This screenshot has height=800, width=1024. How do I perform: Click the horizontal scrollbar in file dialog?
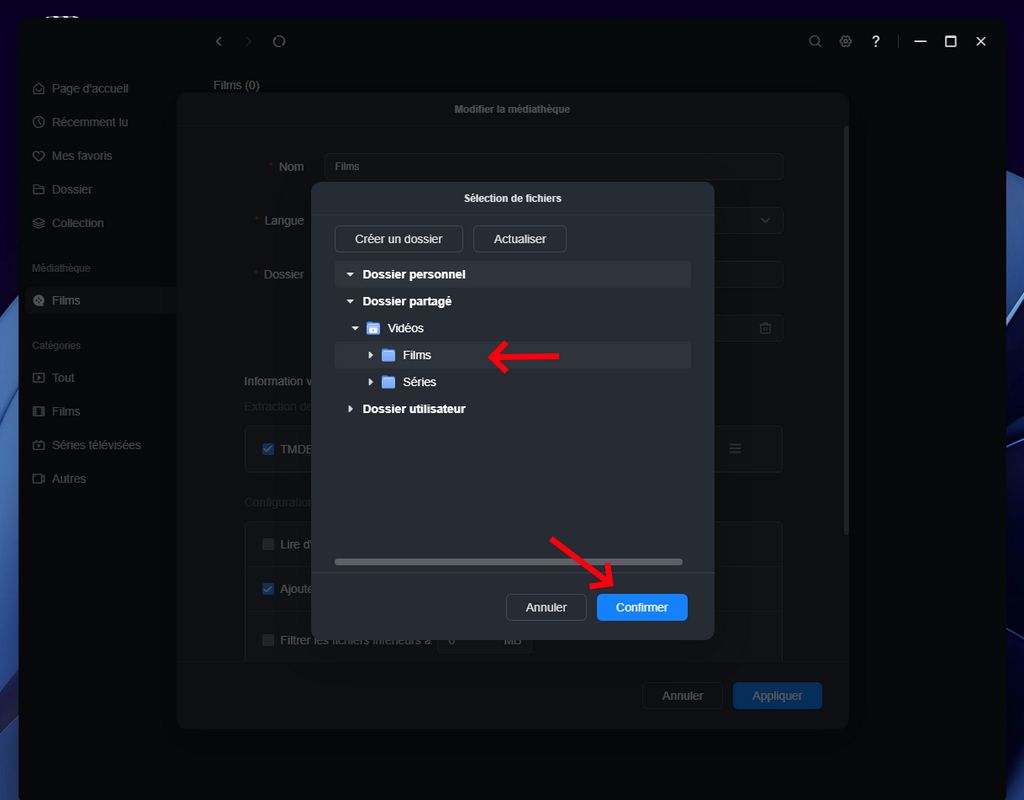click(508, 562)
